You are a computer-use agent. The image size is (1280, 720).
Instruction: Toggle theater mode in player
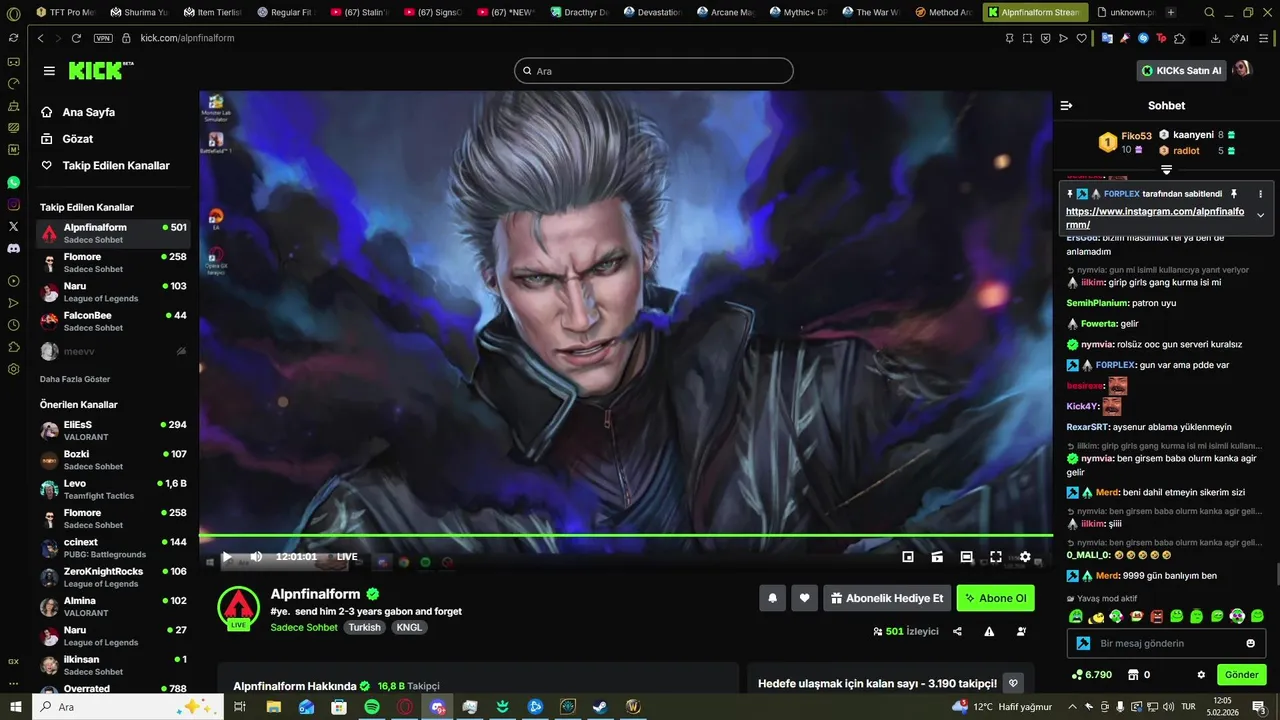pyautogui.click(x=966, y=557)
